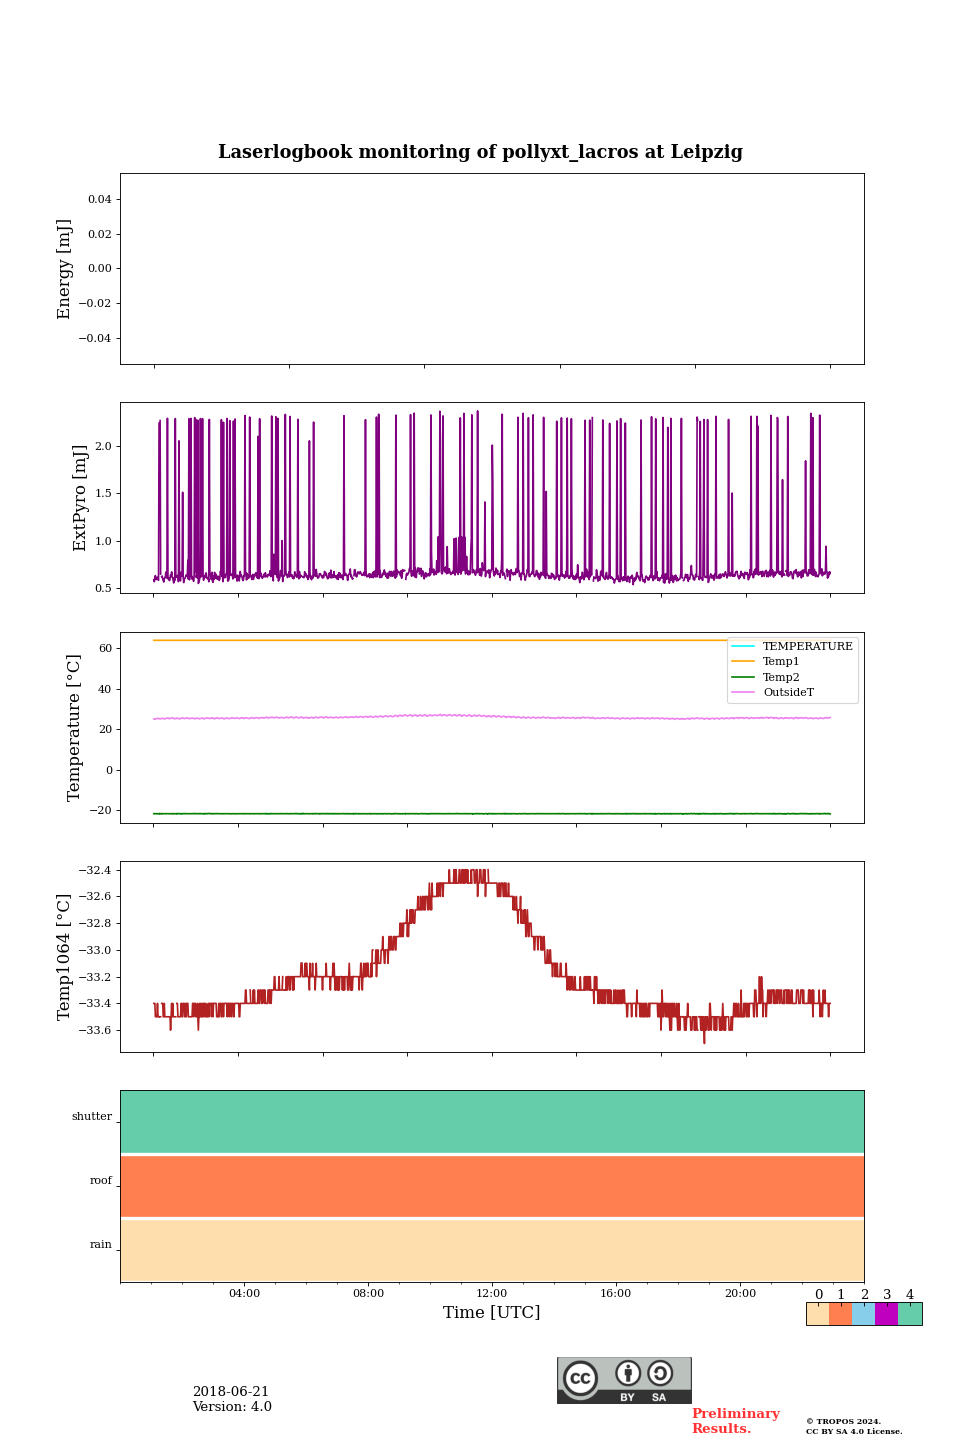Click the green colorbar swatch labeled 4
The width and height of the screenshot is (960, 1440).
tap(910, 1314)
